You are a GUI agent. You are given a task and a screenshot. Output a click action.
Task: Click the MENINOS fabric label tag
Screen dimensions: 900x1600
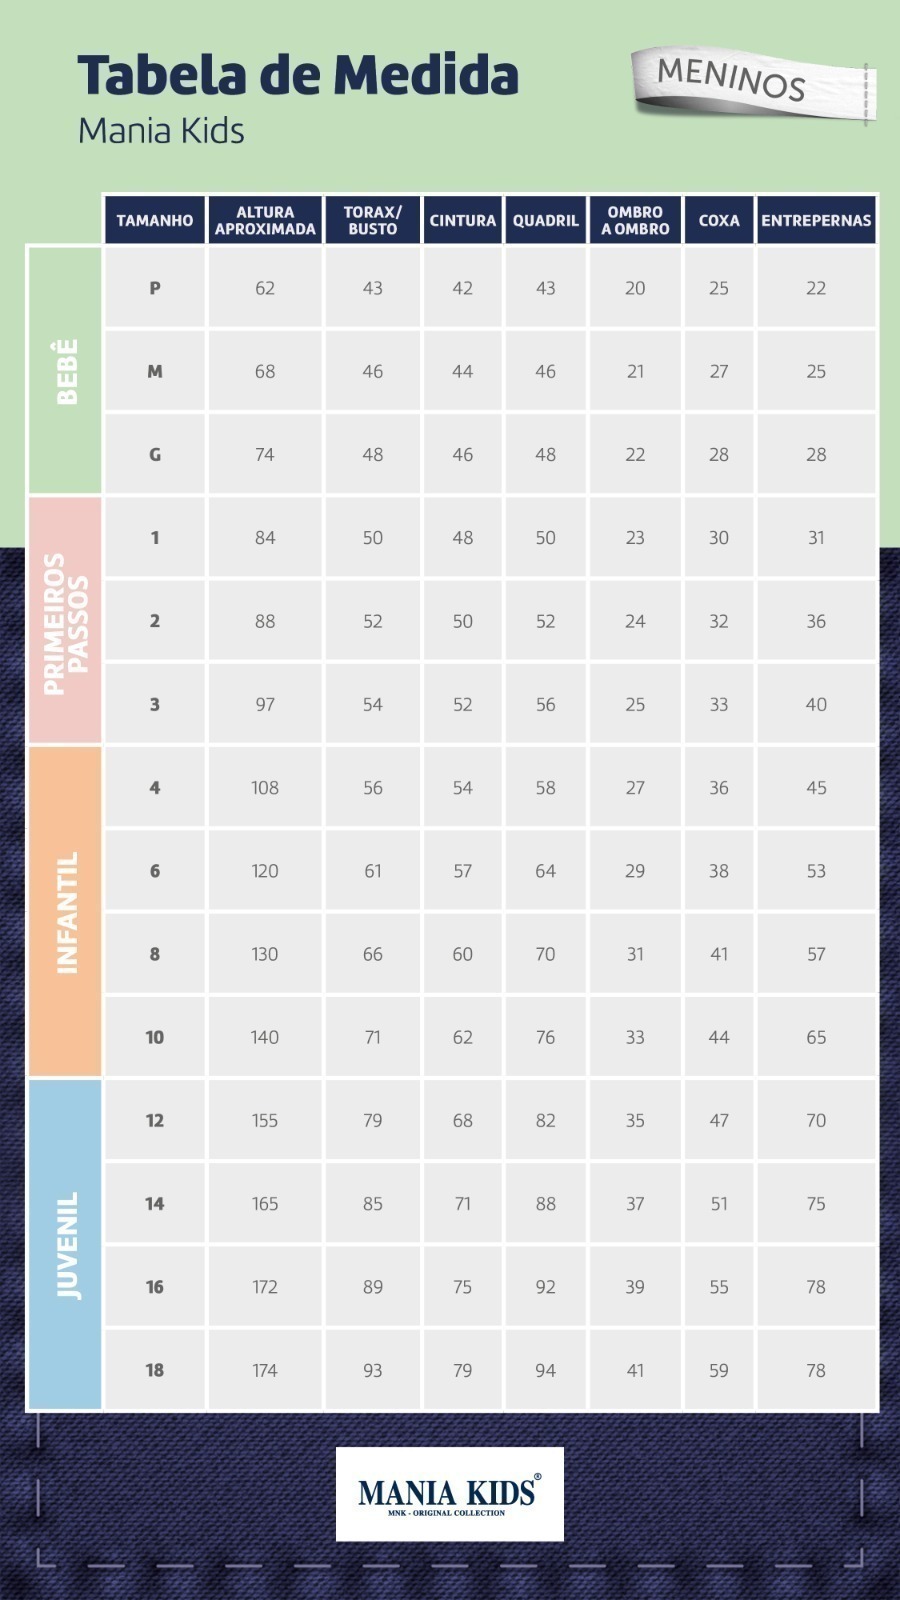753,83
